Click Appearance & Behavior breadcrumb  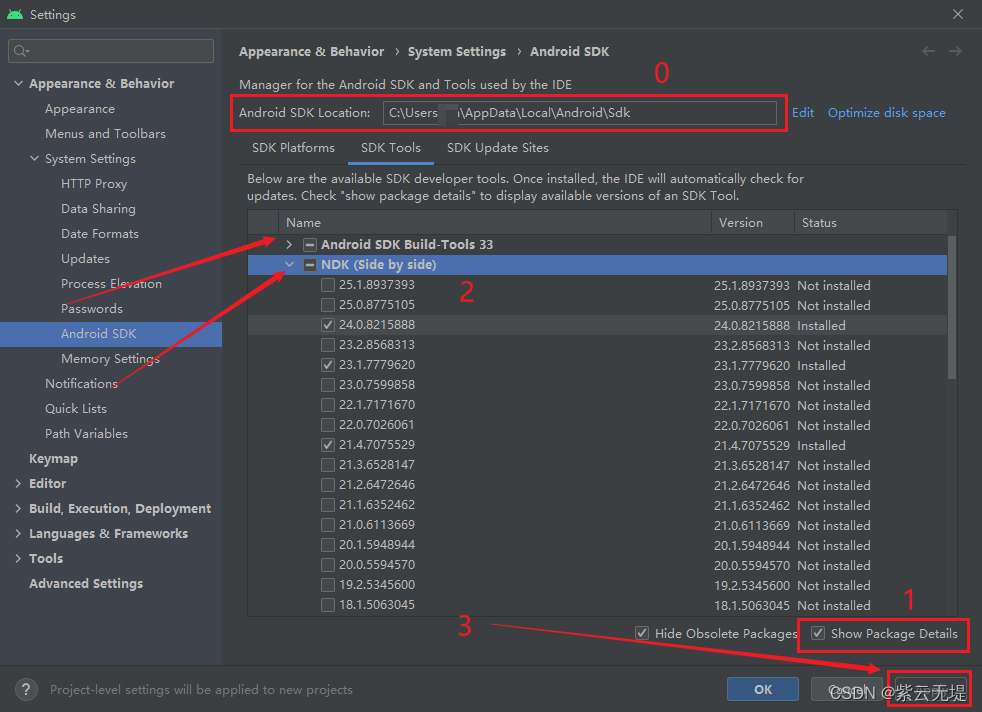(x=311, y=52)
